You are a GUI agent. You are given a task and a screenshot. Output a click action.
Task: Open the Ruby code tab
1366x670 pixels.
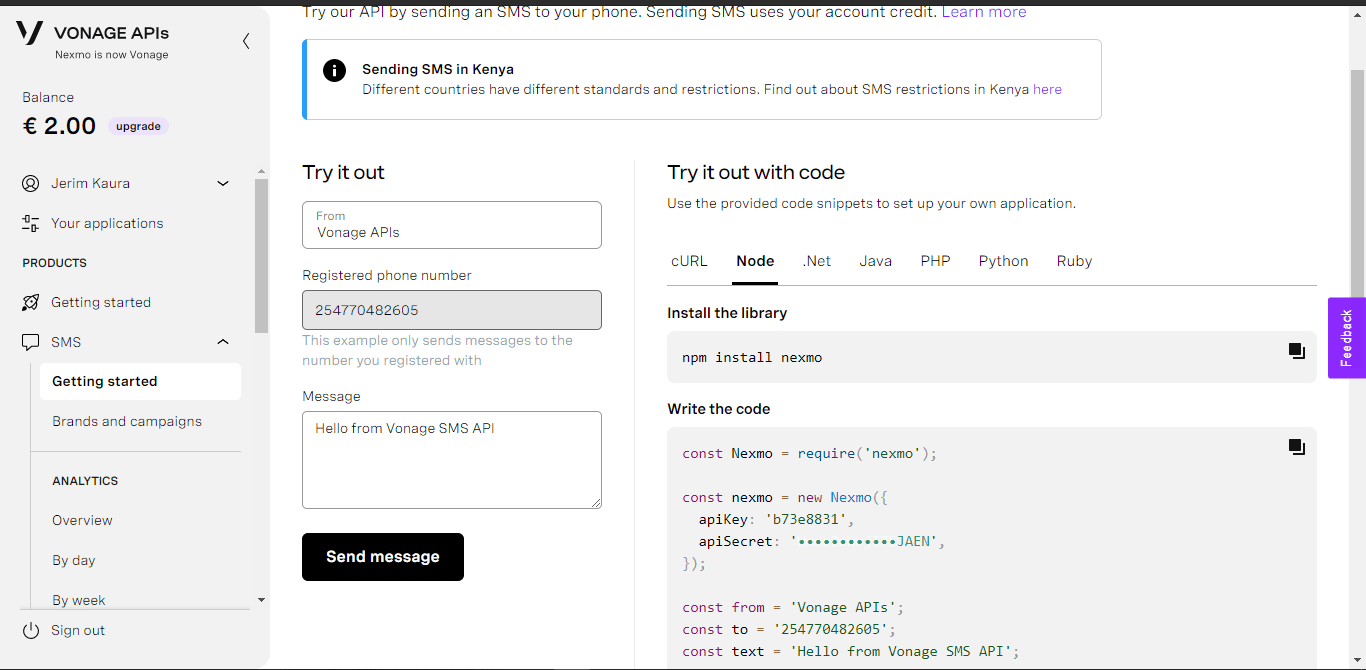click(x=1075, y=261)
